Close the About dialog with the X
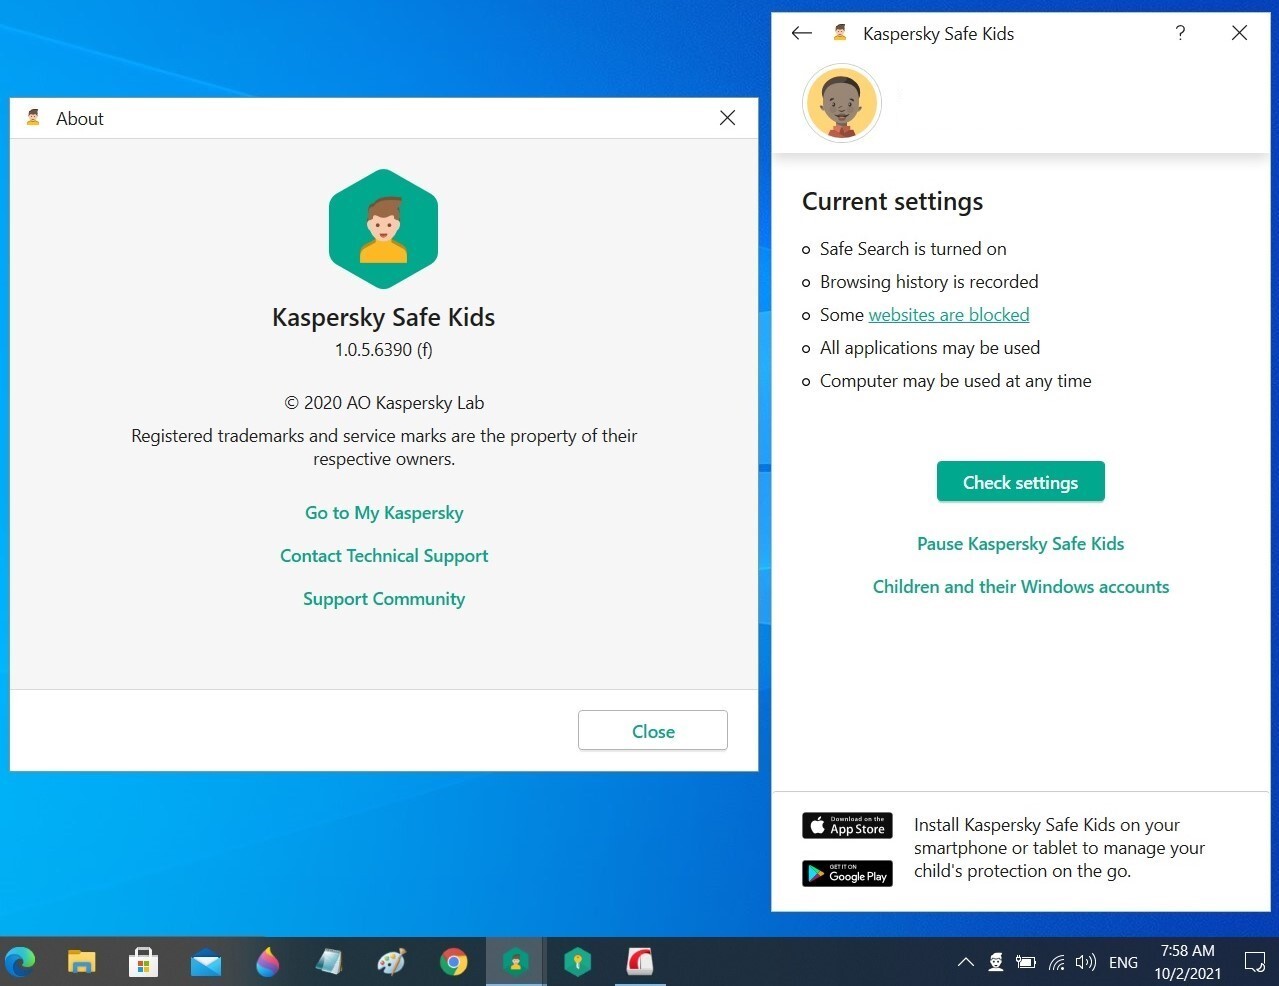Image resolution: width=1279 pixels, height=986 pixels. [x=727, y=118]
